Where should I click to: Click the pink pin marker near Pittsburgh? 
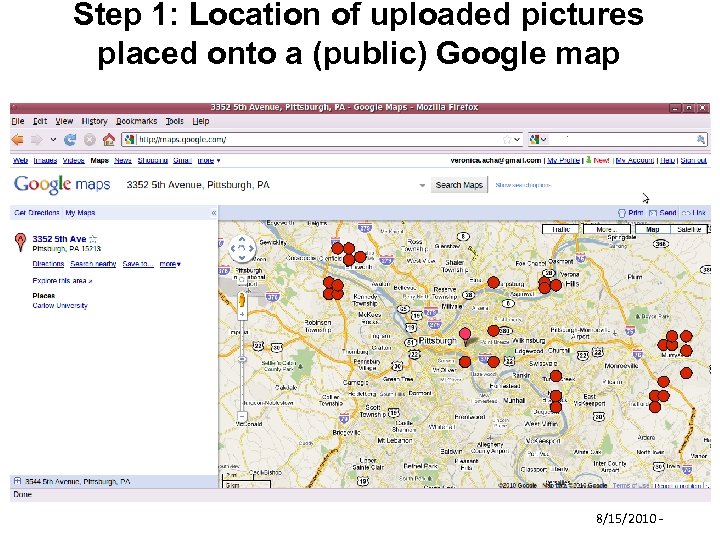pos(465,337)
